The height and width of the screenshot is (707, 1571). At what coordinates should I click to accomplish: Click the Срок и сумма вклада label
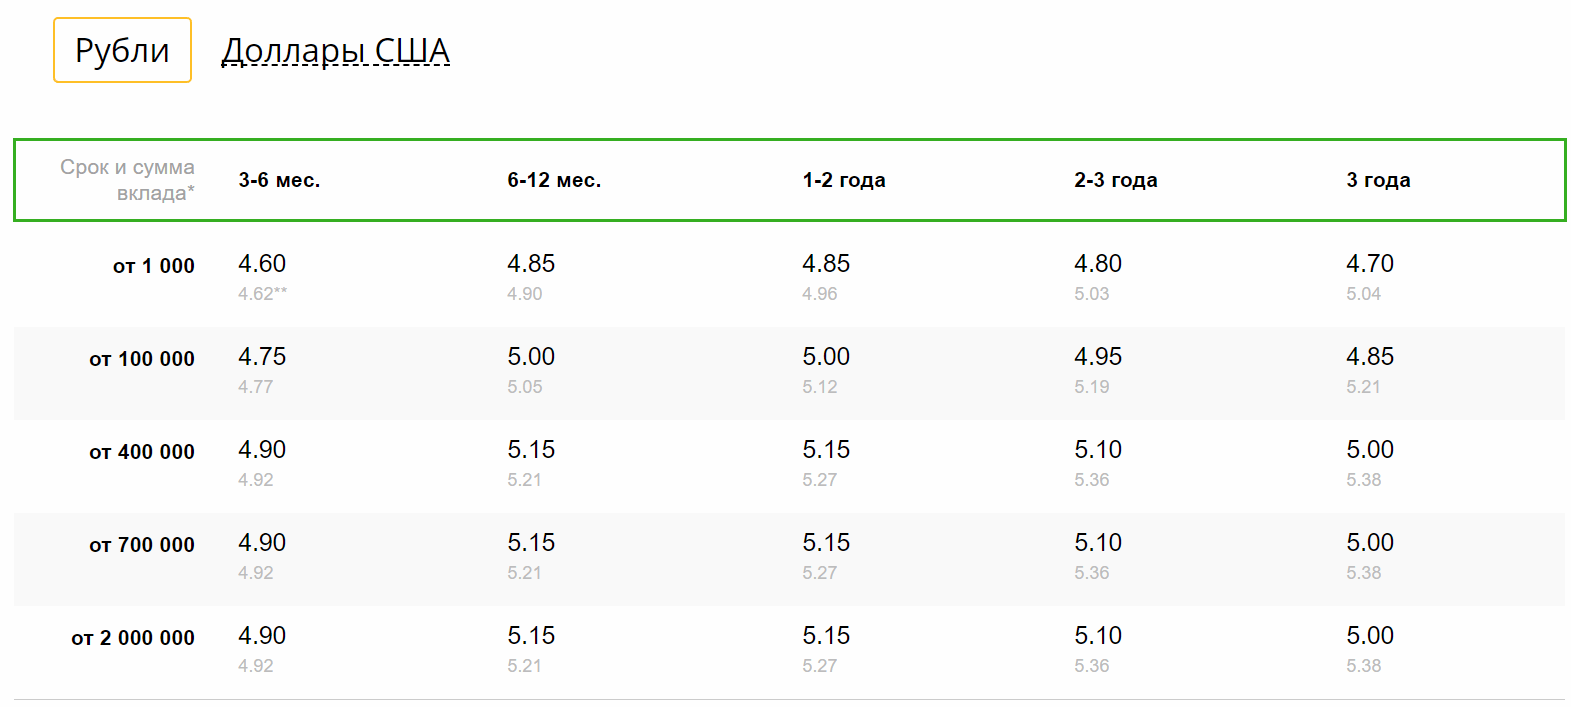pyautogui.click(x=127, y=180)
